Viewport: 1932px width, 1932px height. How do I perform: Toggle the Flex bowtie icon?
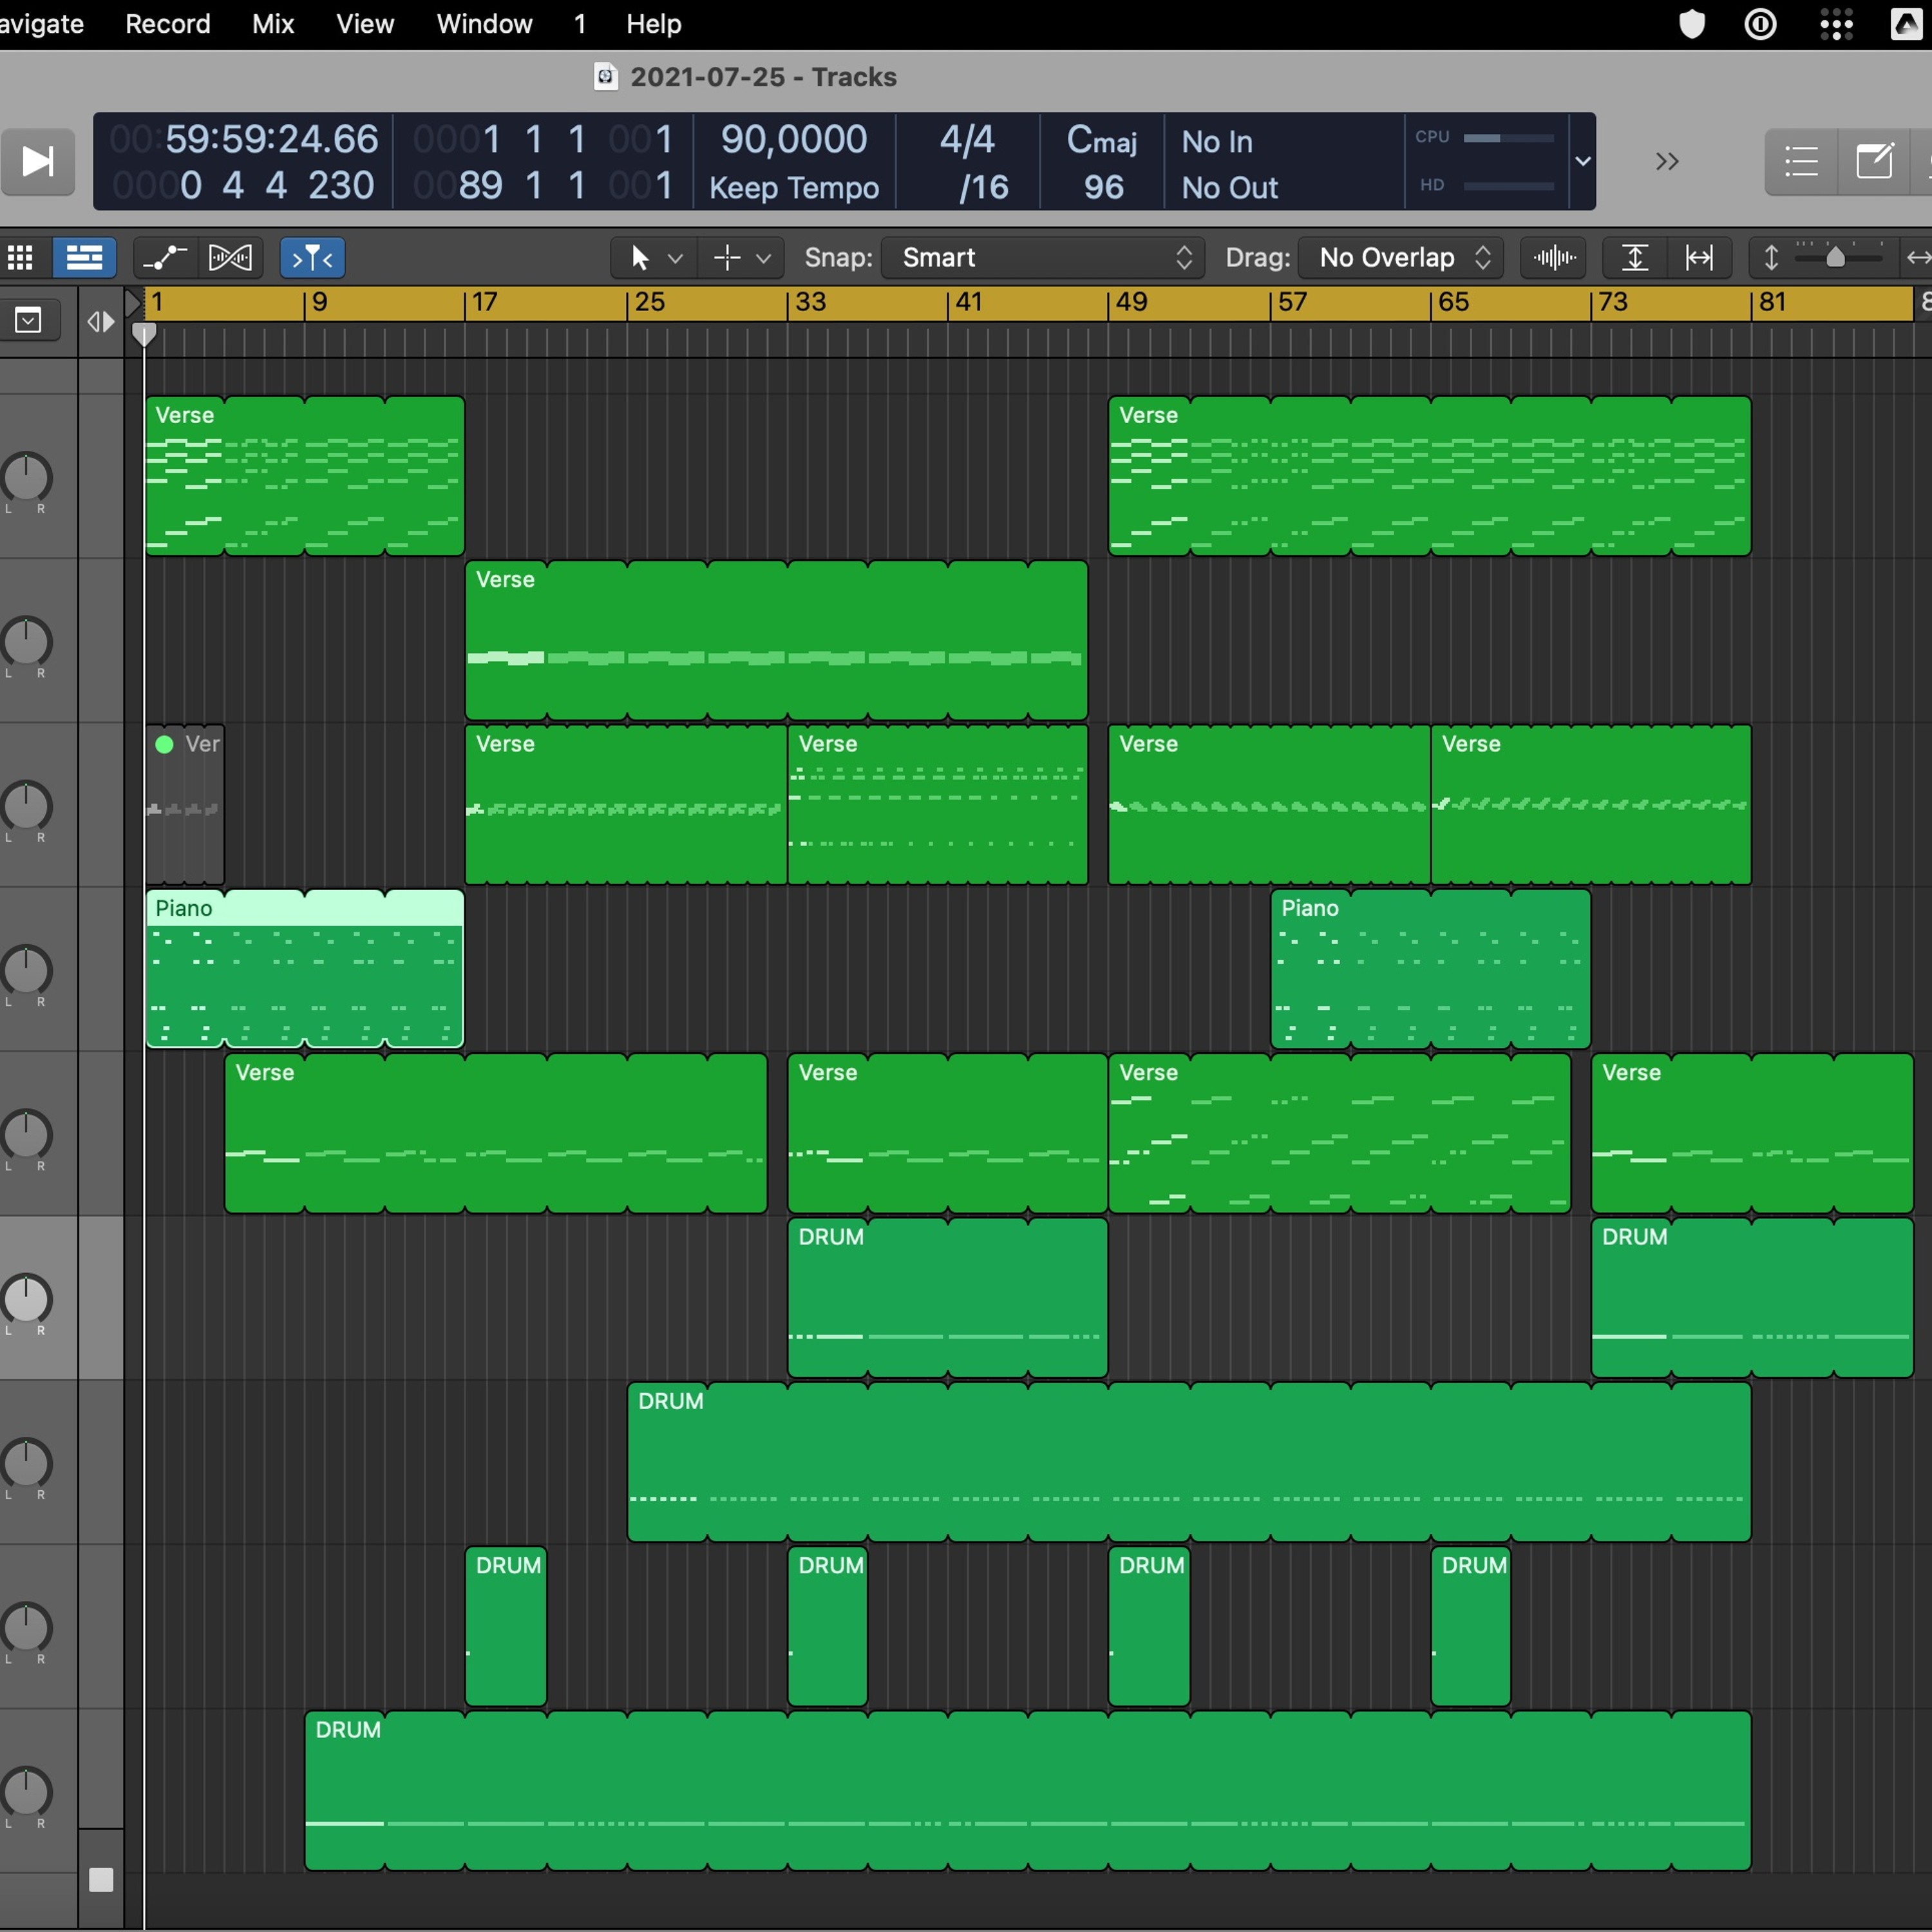pyautogui.click(x=230, y=258)
